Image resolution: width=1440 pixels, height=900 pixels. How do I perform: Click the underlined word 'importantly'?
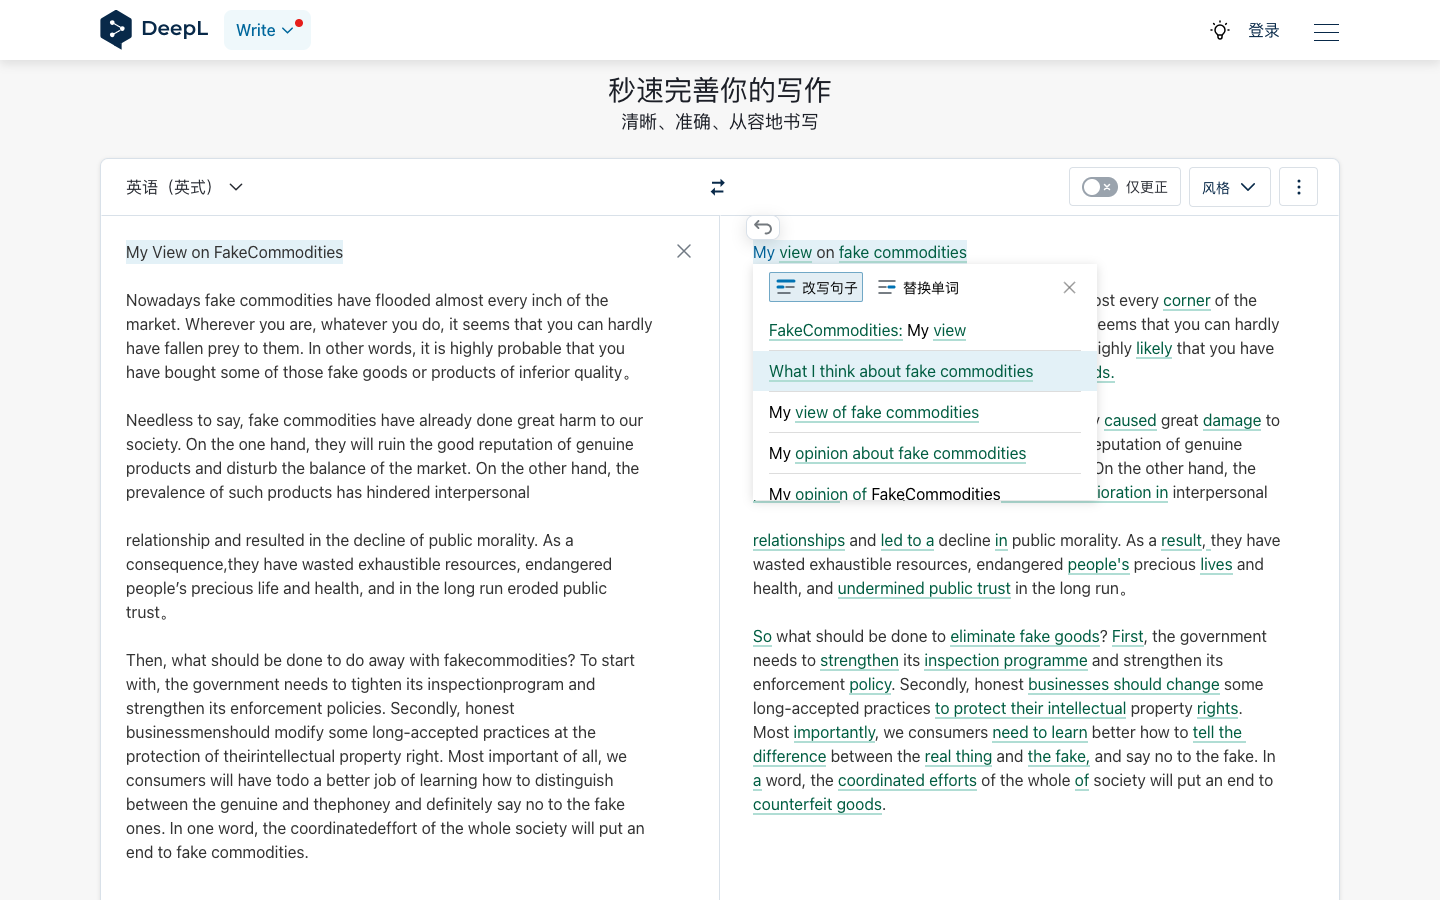pyautogui.click(x=834, y=732)
